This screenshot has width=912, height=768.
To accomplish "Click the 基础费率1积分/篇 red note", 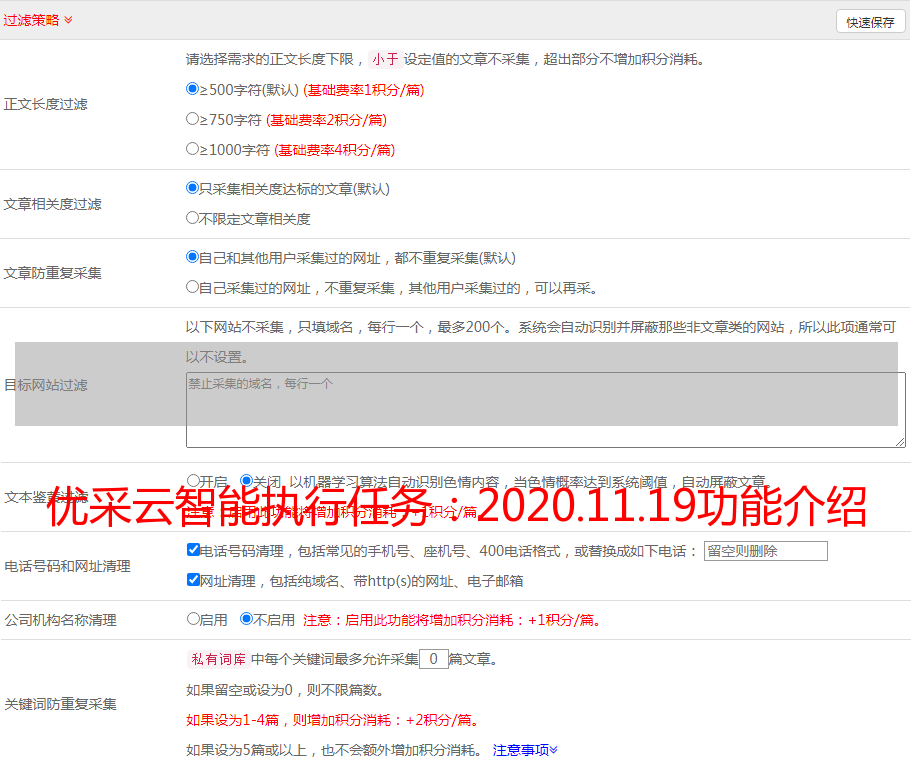I will 364,90.
